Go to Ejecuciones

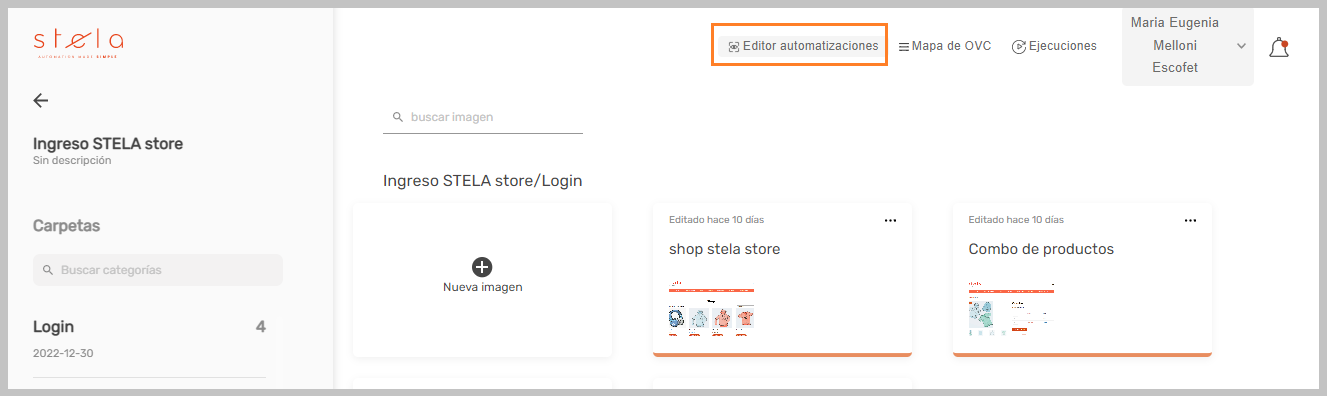[1054, 46]
